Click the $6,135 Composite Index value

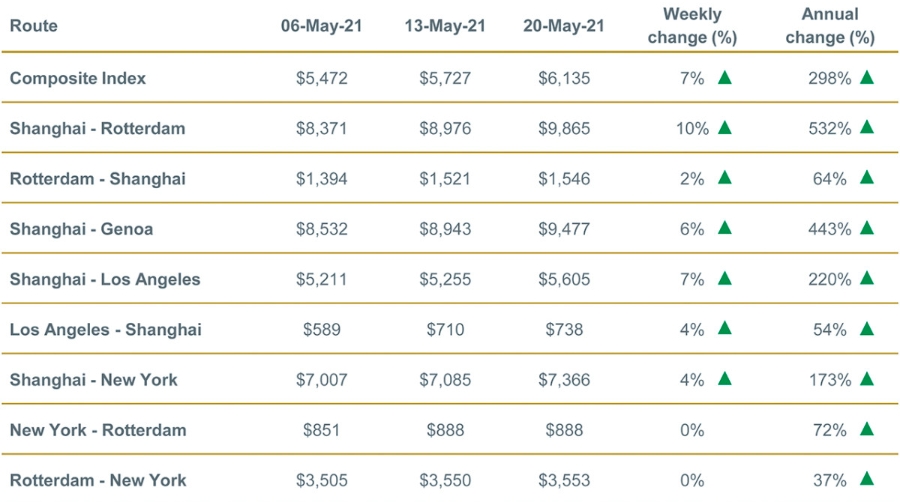coord(564,78)
